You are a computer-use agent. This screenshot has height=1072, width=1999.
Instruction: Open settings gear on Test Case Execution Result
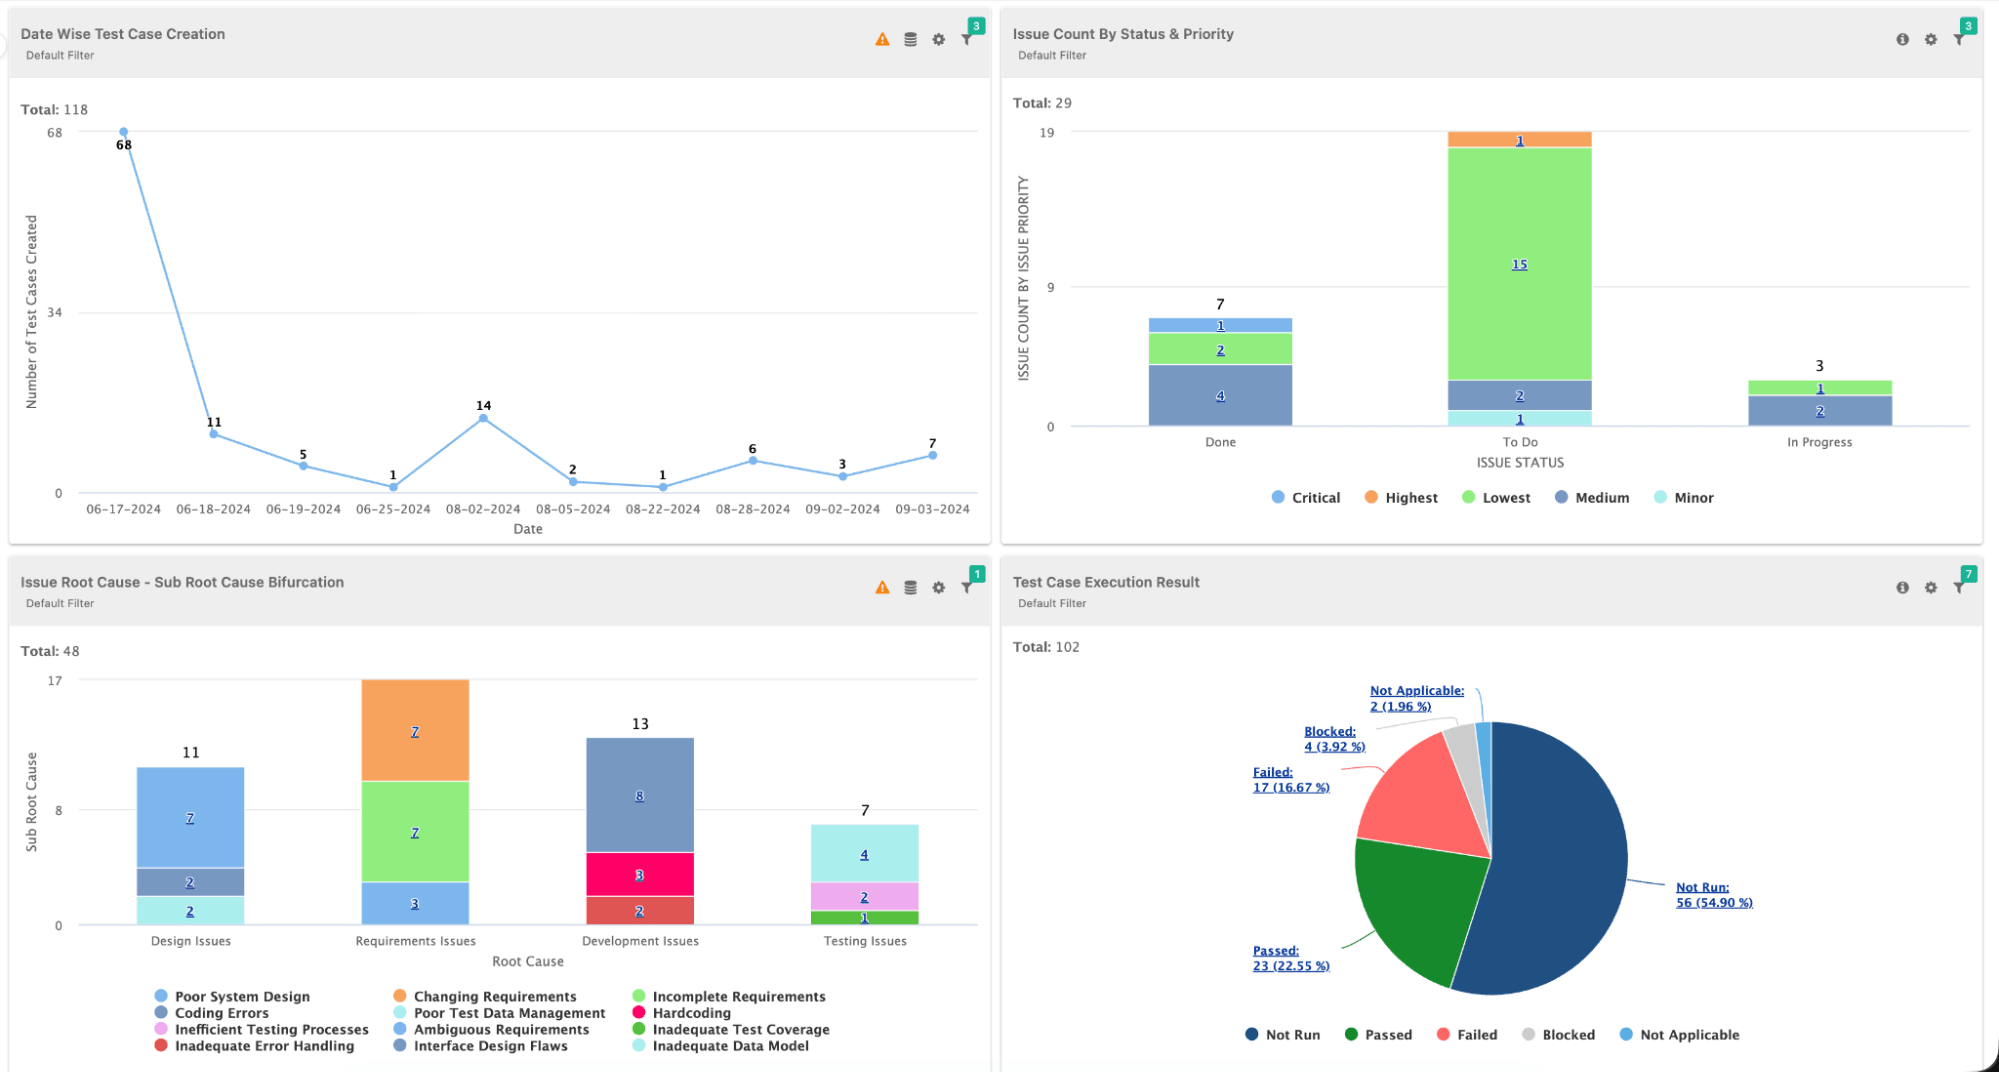[x=1930, y=588]
